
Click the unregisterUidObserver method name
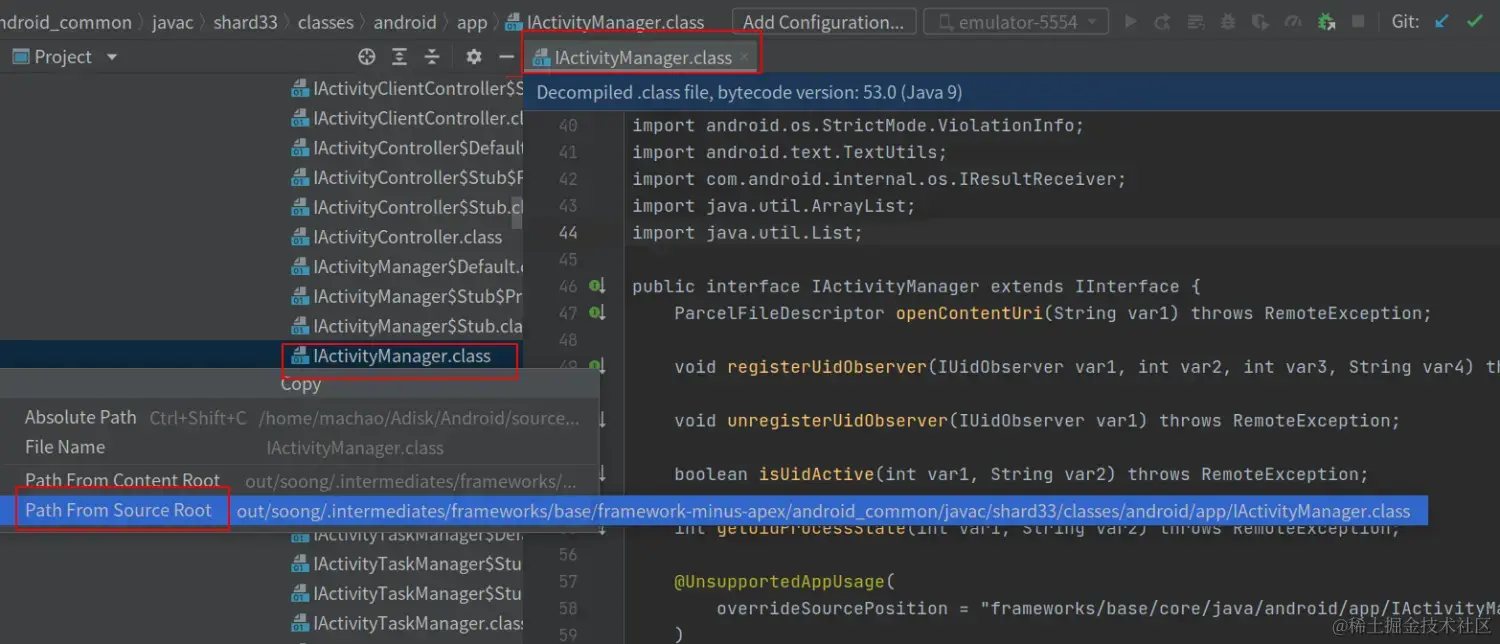click(x=838, y=420)
